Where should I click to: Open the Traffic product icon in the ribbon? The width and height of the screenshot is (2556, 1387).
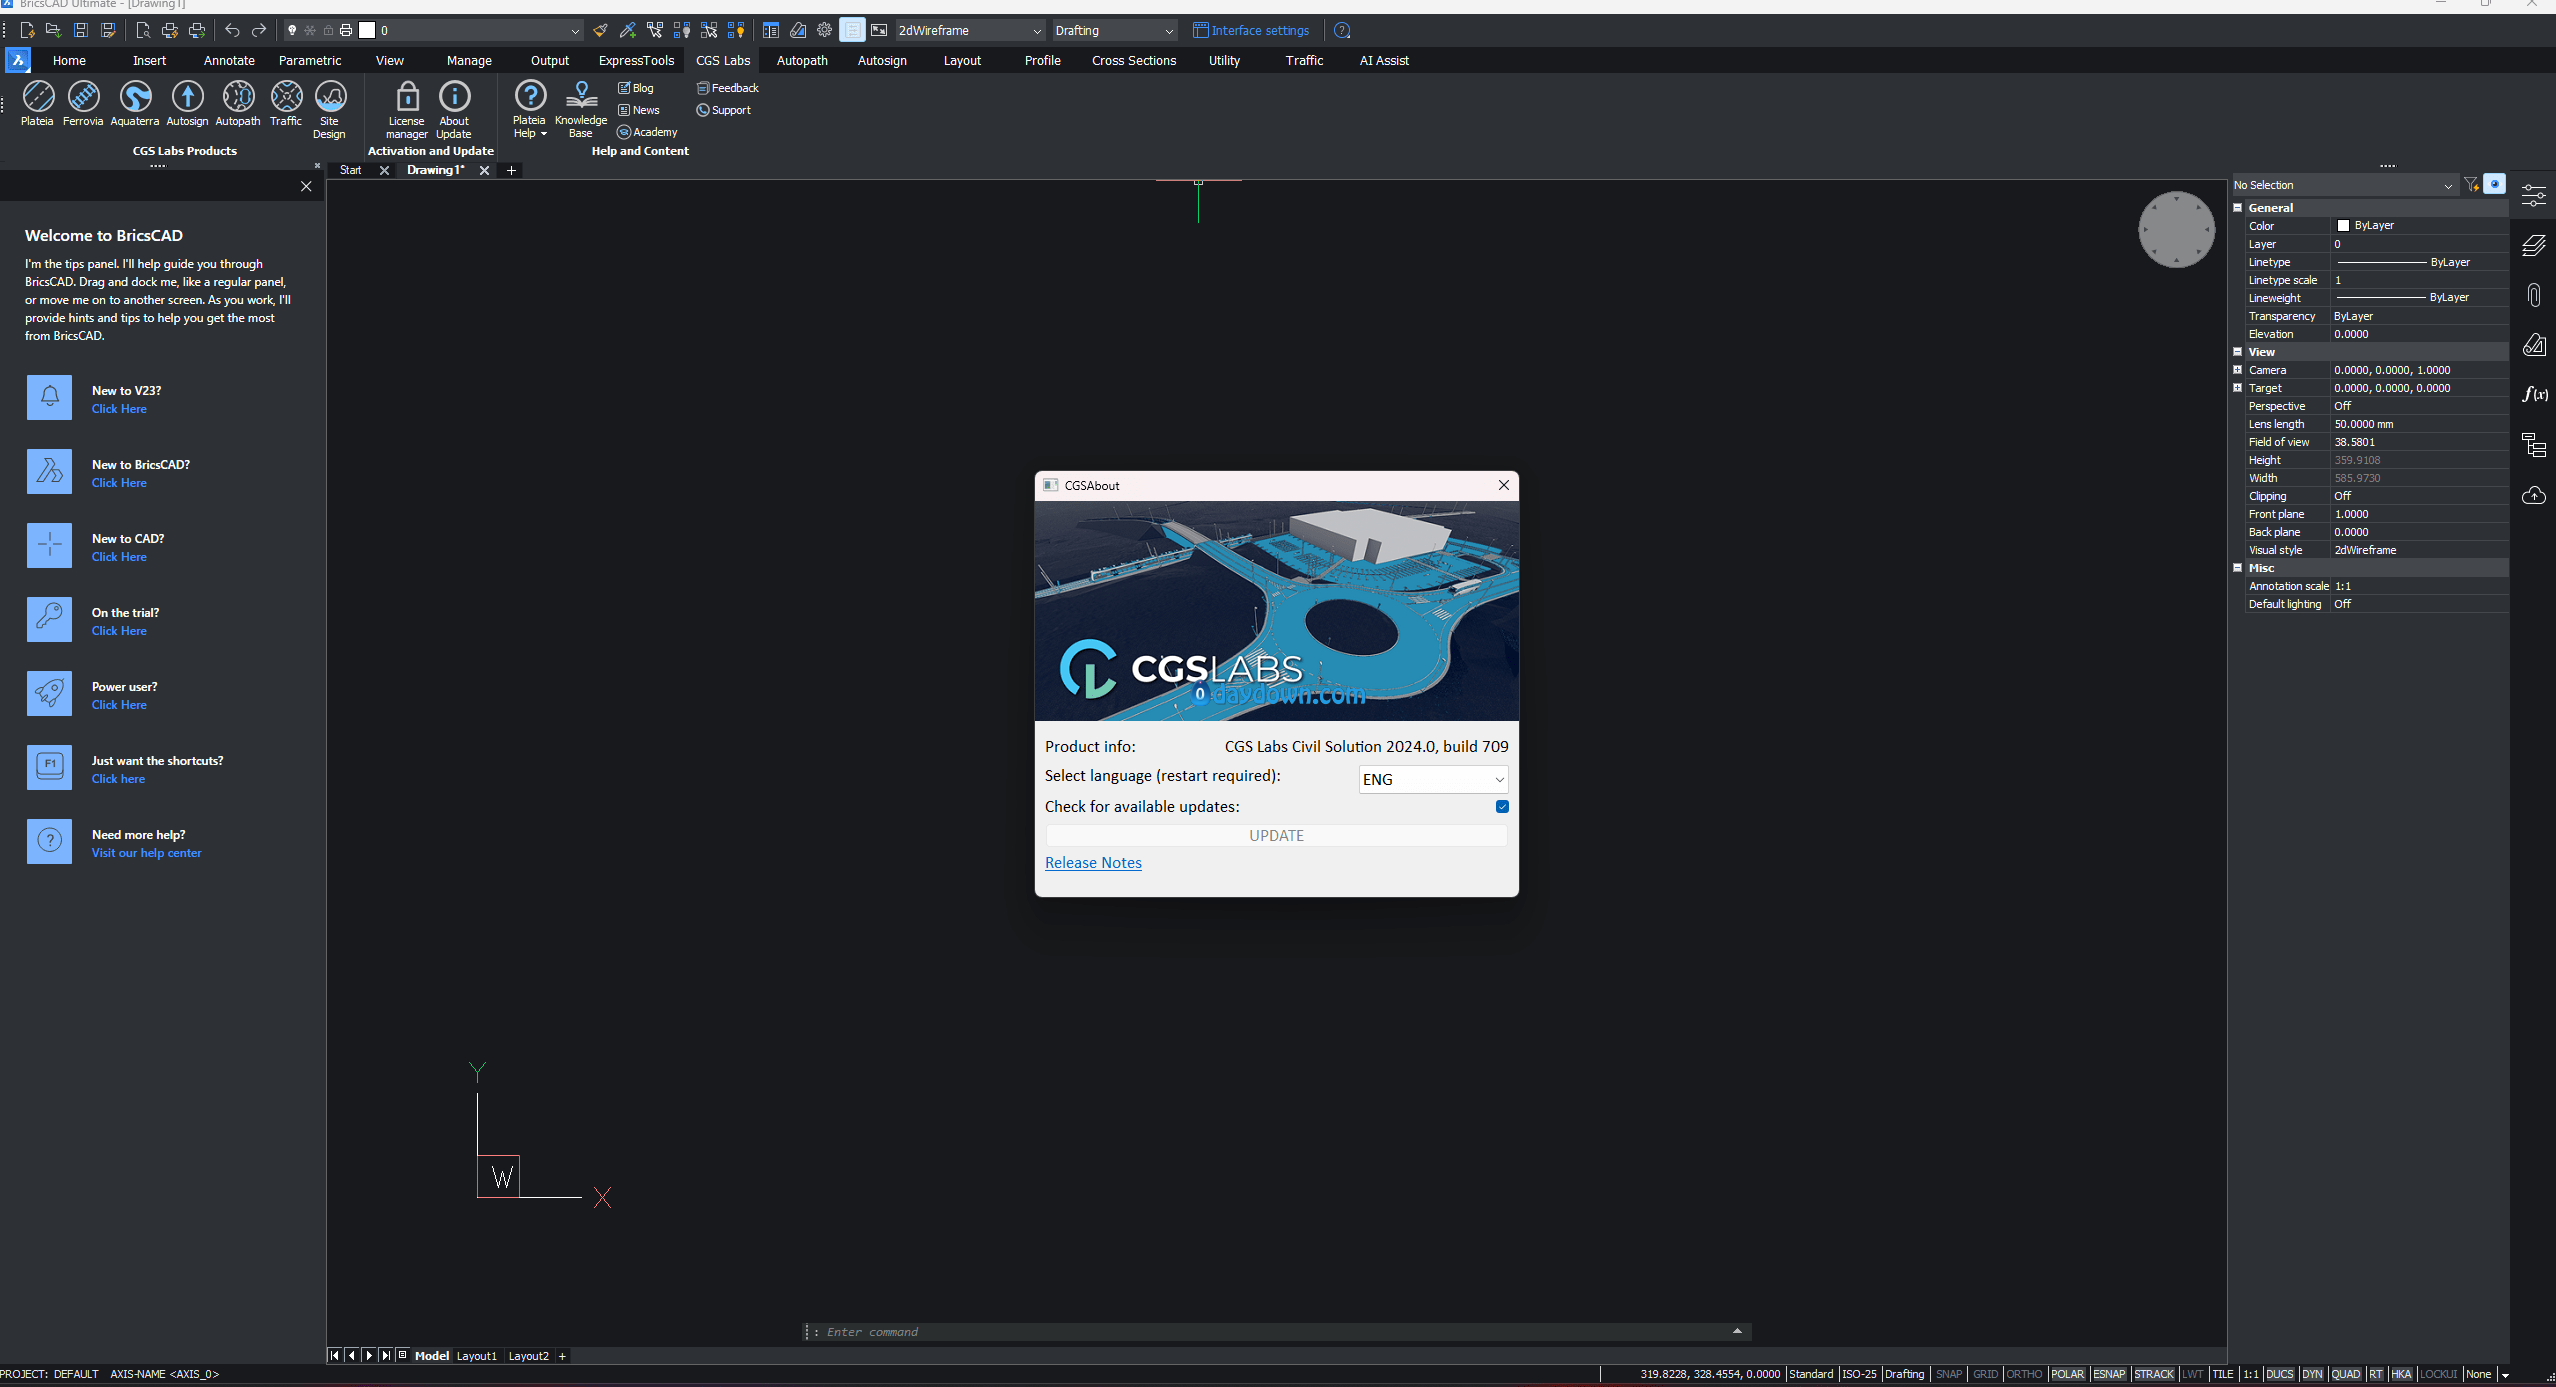(286, 103)
